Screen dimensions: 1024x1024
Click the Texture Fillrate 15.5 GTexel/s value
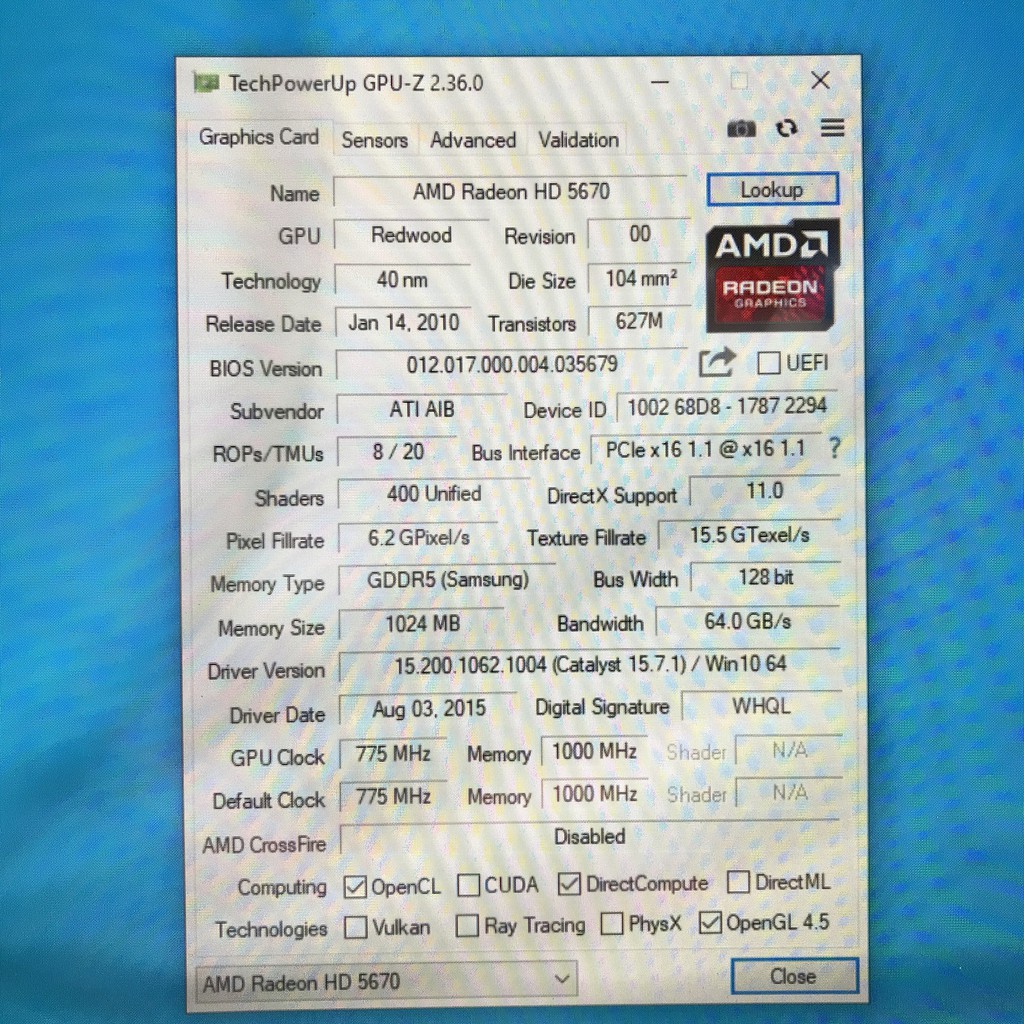(x=750, y=536)
